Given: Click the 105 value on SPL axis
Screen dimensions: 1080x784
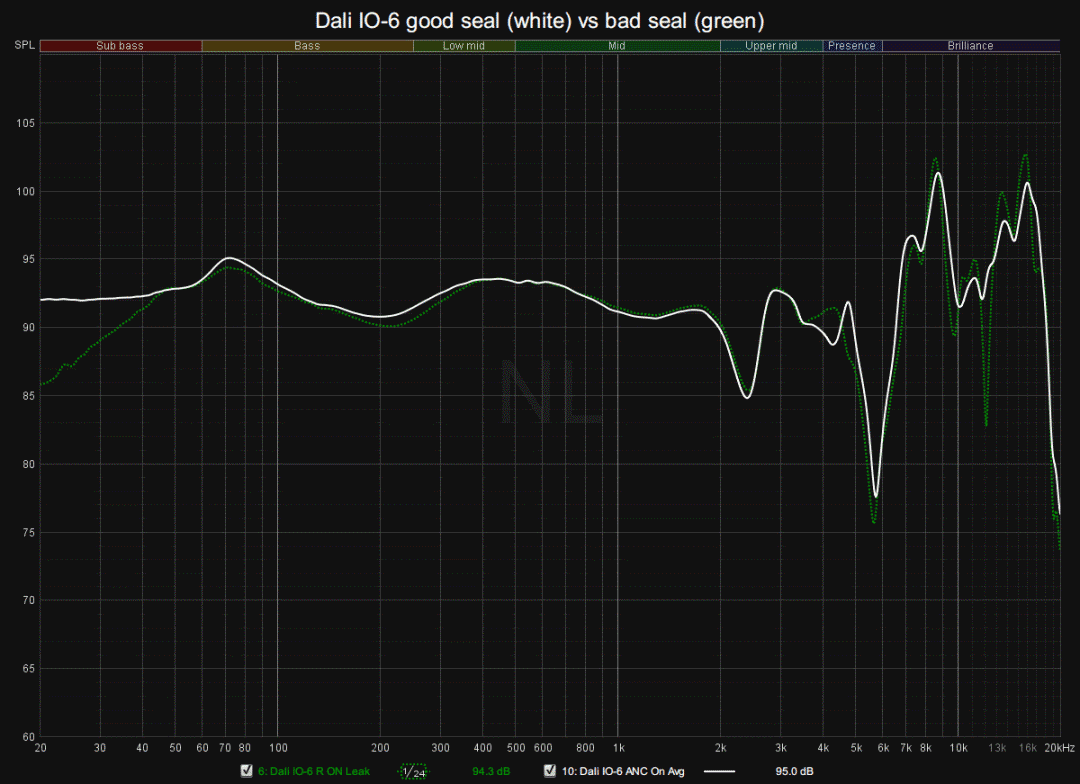Looking at the screenshot, I should click(25, 123).
